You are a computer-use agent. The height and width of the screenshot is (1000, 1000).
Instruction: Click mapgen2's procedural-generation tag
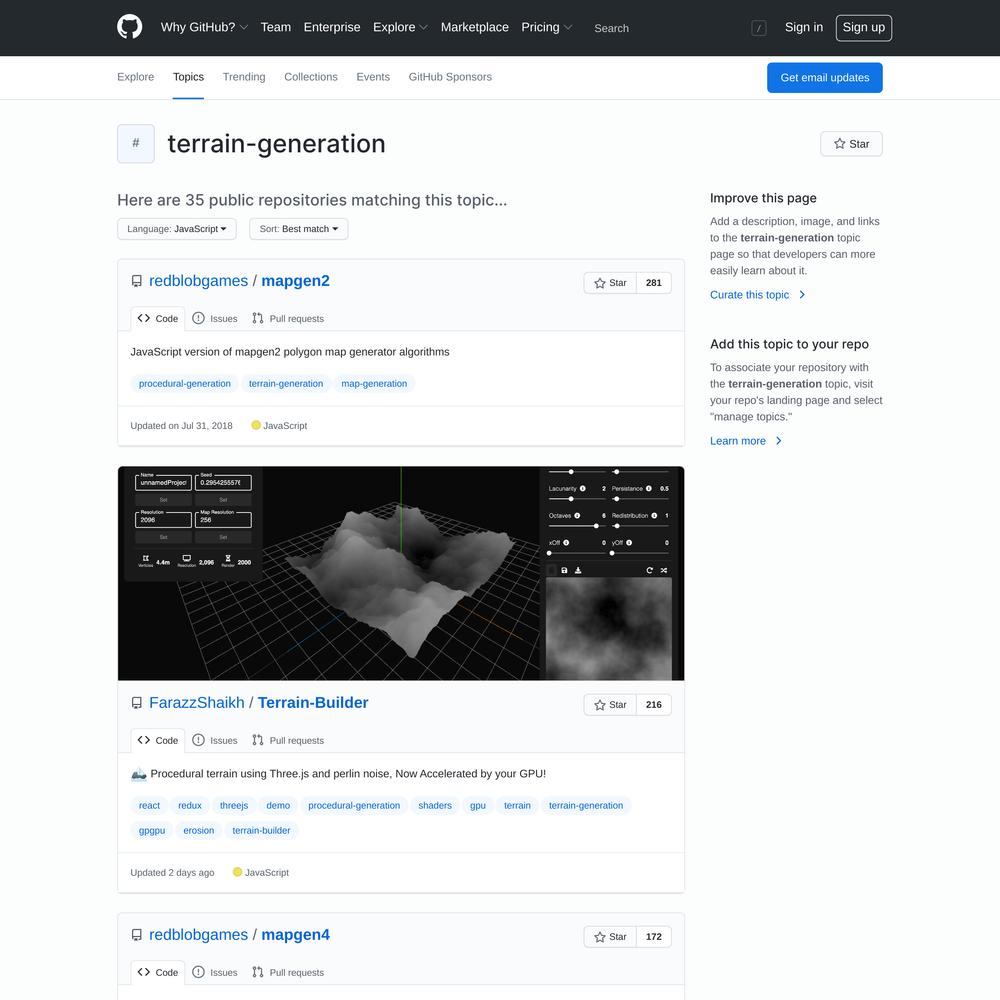185,384
